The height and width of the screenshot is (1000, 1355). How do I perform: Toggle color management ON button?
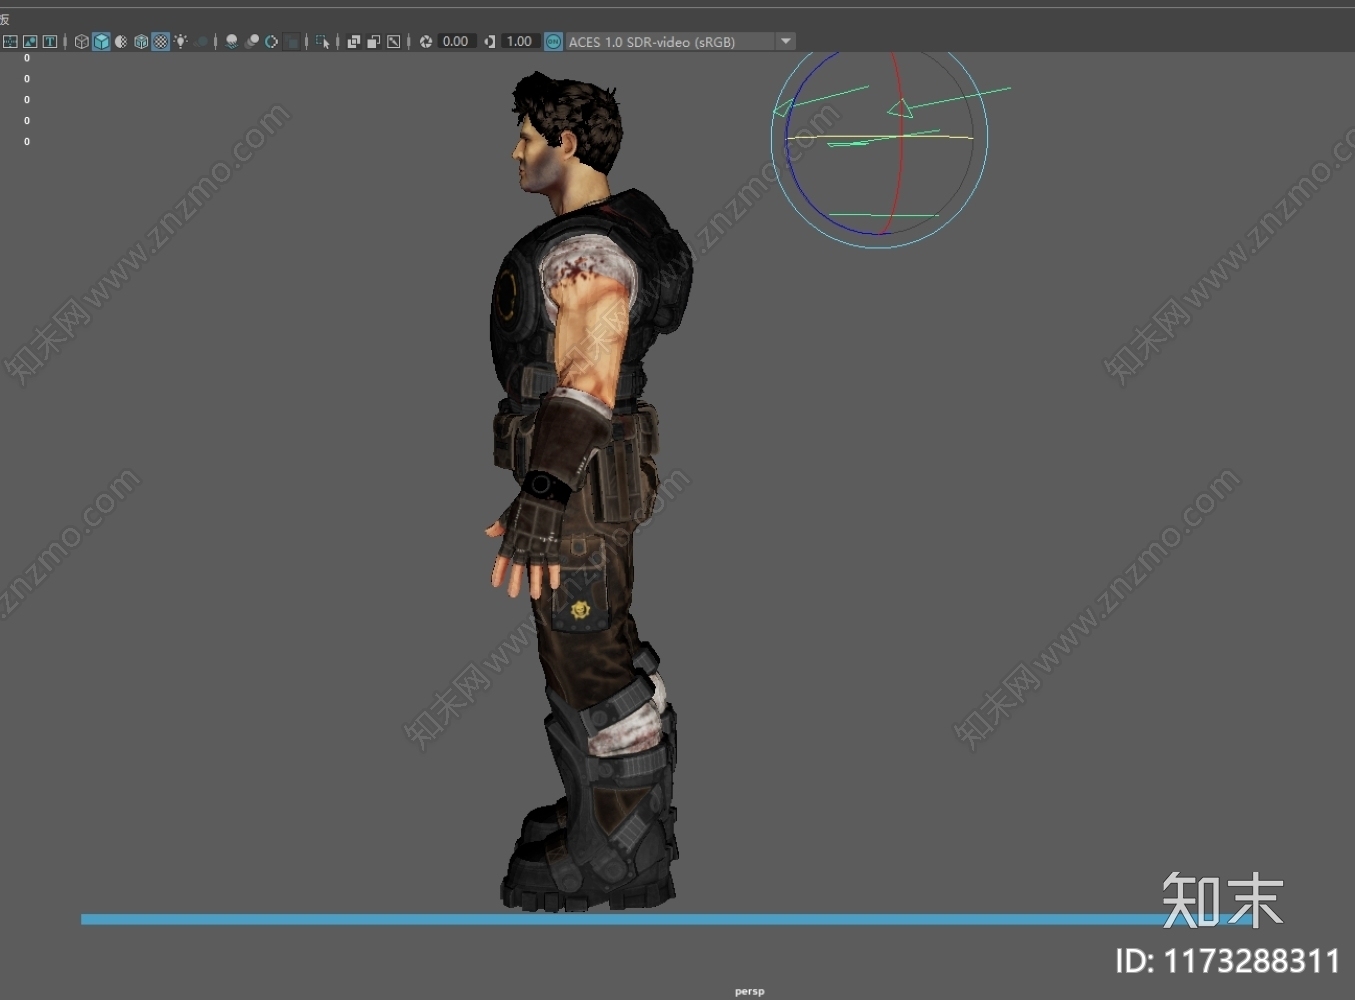tap(553, 41)
